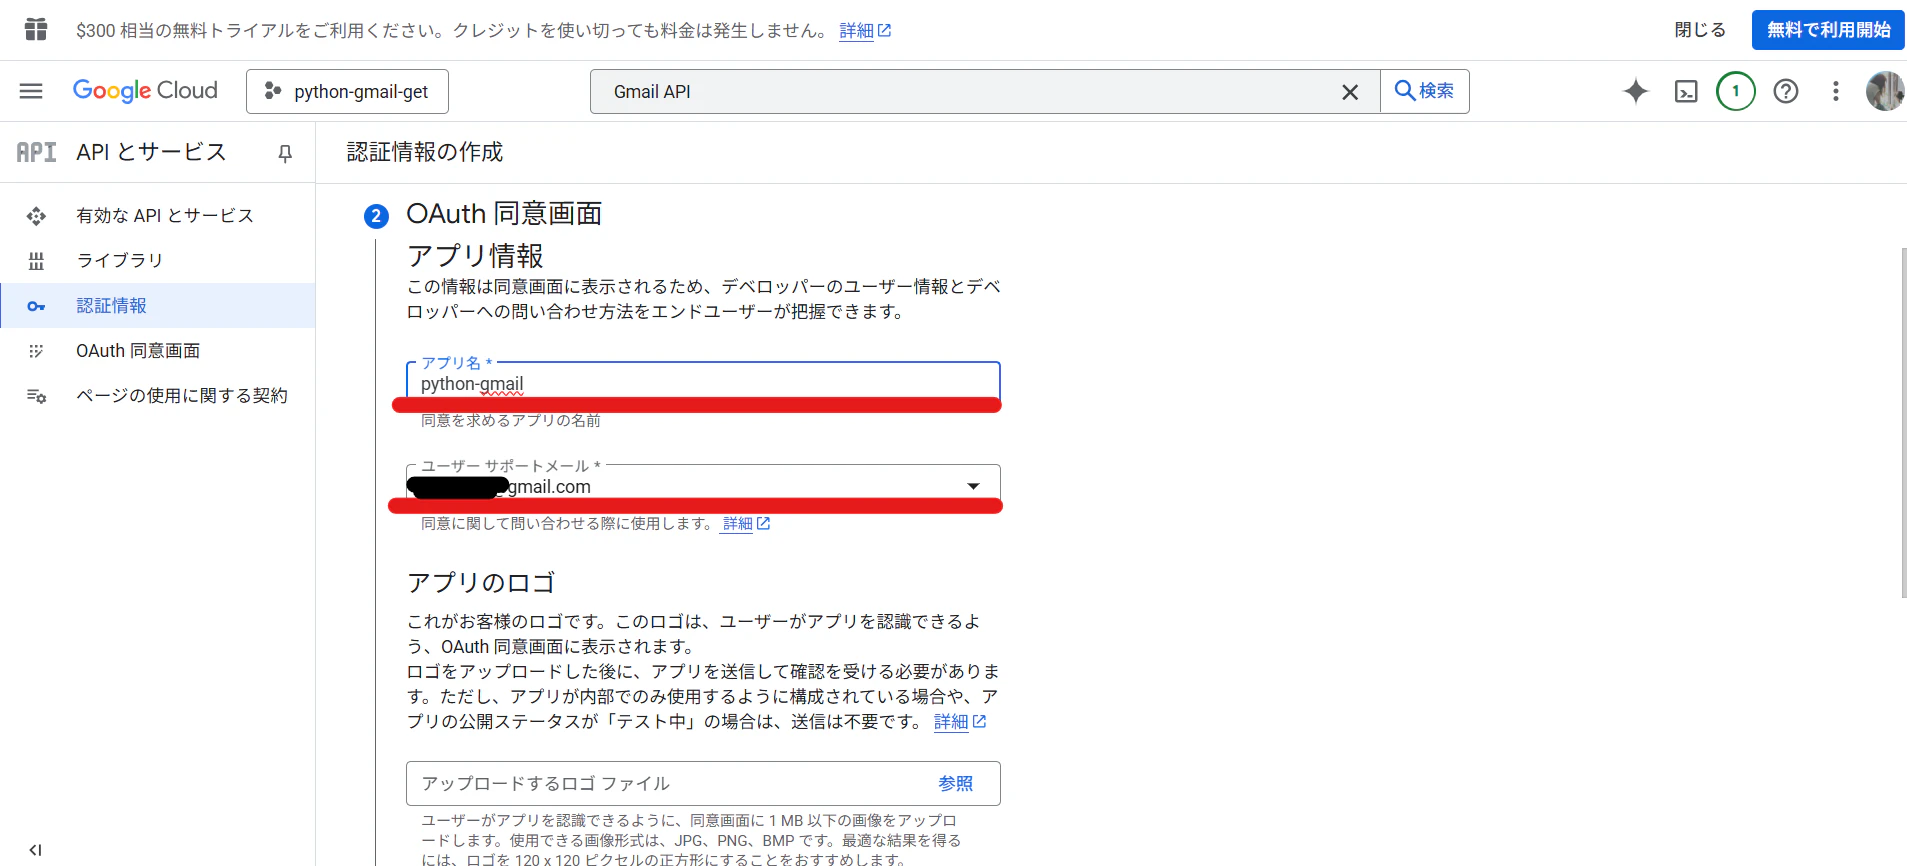This screenshot has width=1907, height=866.
Task: Click the gift icon in trial banner
Action: pyautogui.click(x=36, y=30)
